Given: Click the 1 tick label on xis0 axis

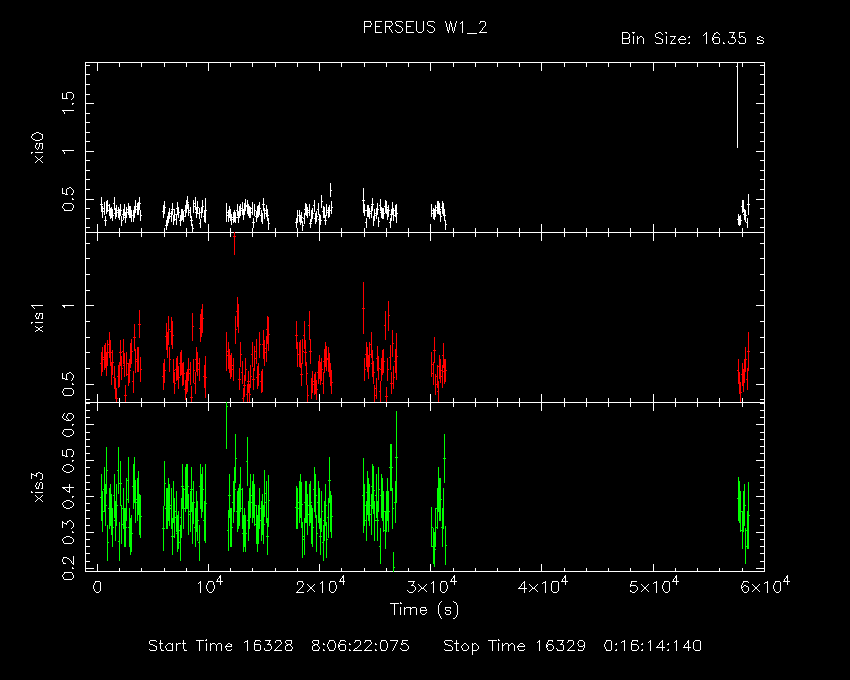Looking at the screenshot, I should click(x=68, y=151).
